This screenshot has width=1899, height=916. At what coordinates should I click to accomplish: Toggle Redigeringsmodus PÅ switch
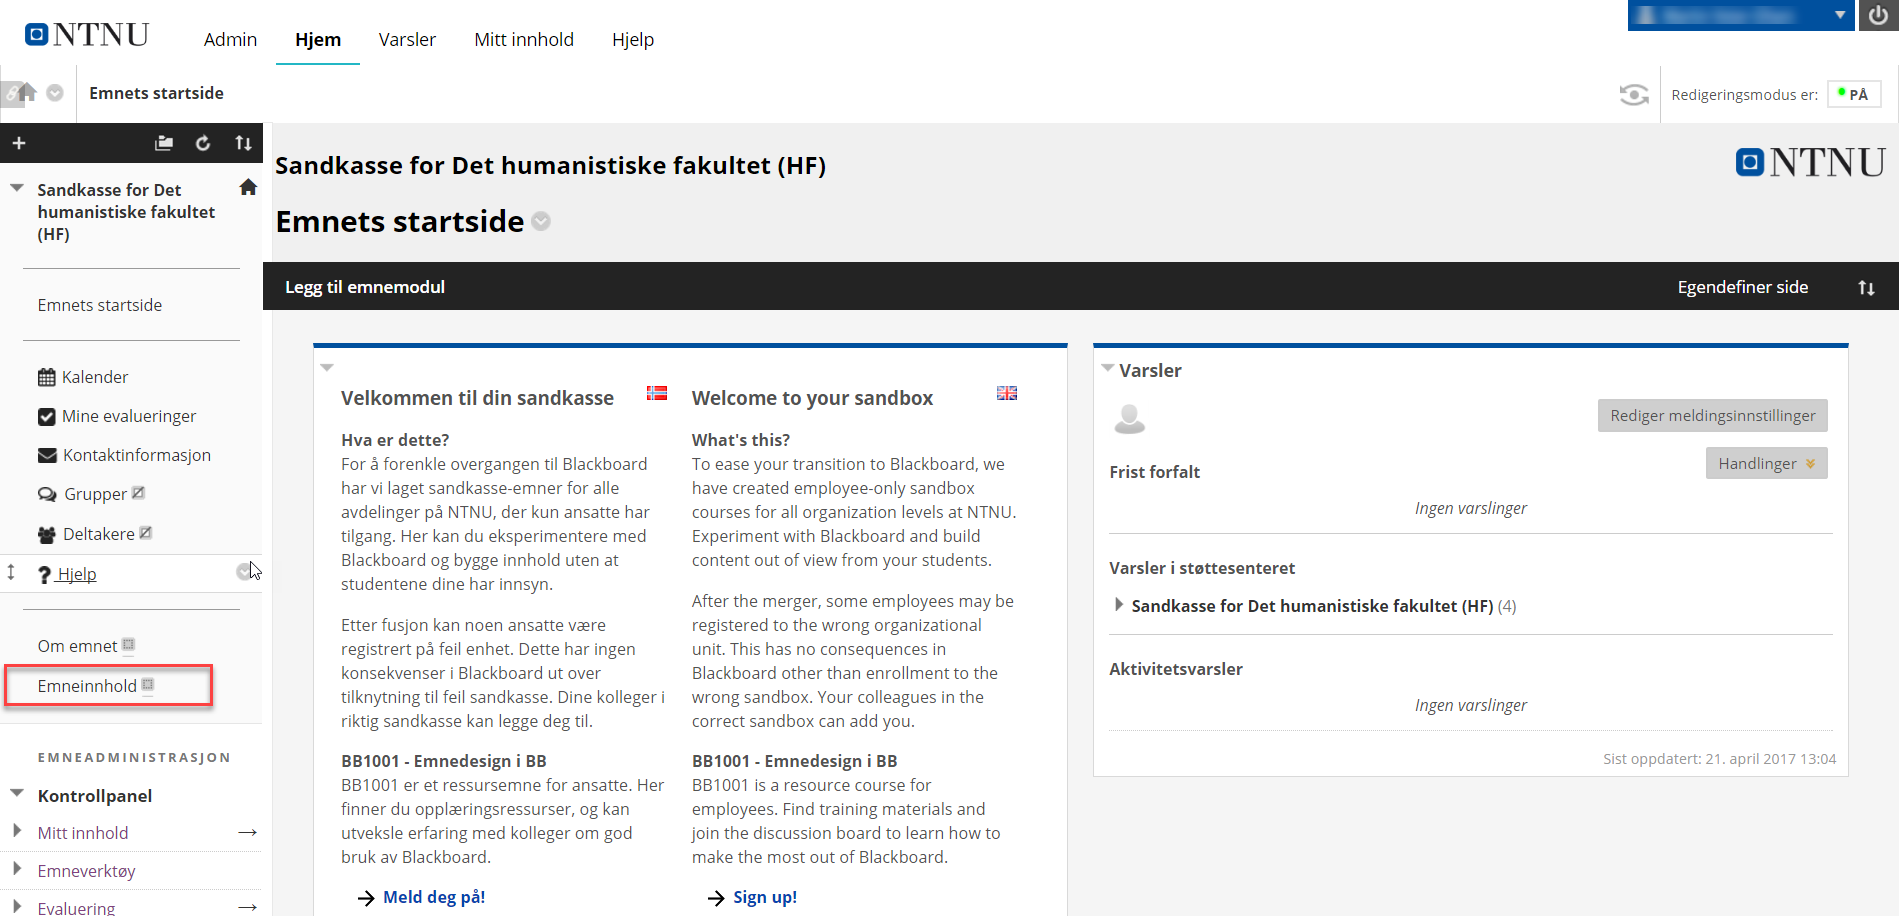(x=1854, y=94)
